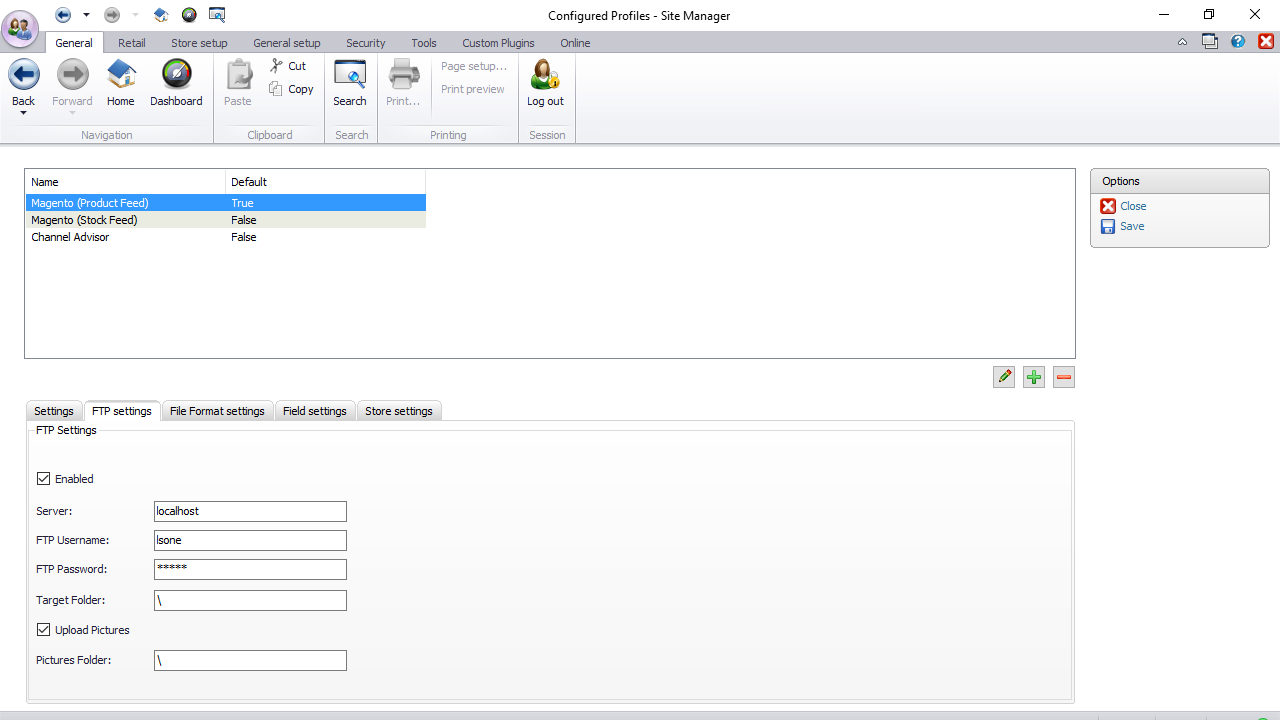This screenshot has height=720, width=1280.
Task: Click the Close link in Options
Action: tap(1133, 206)
